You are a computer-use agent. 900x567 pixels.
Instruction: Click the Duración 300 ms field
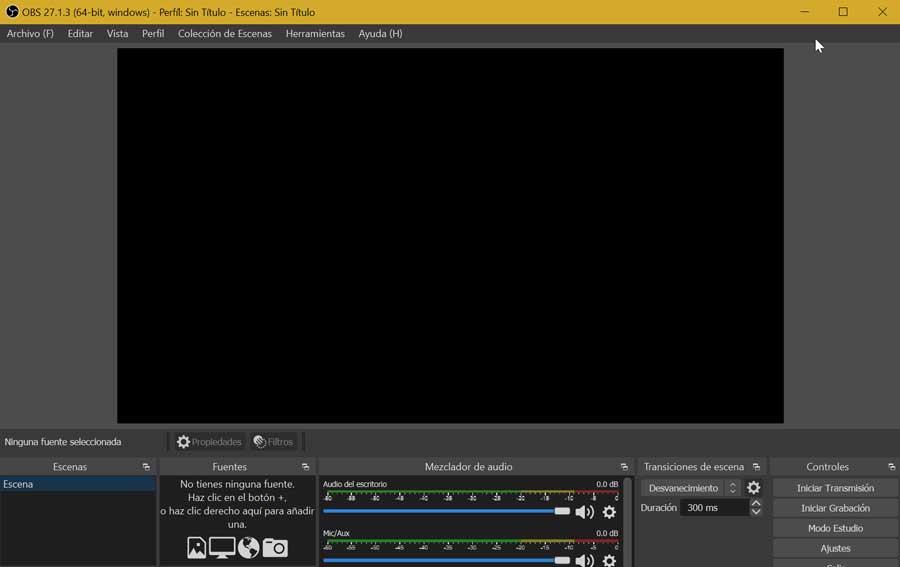[x=715, y=508]
